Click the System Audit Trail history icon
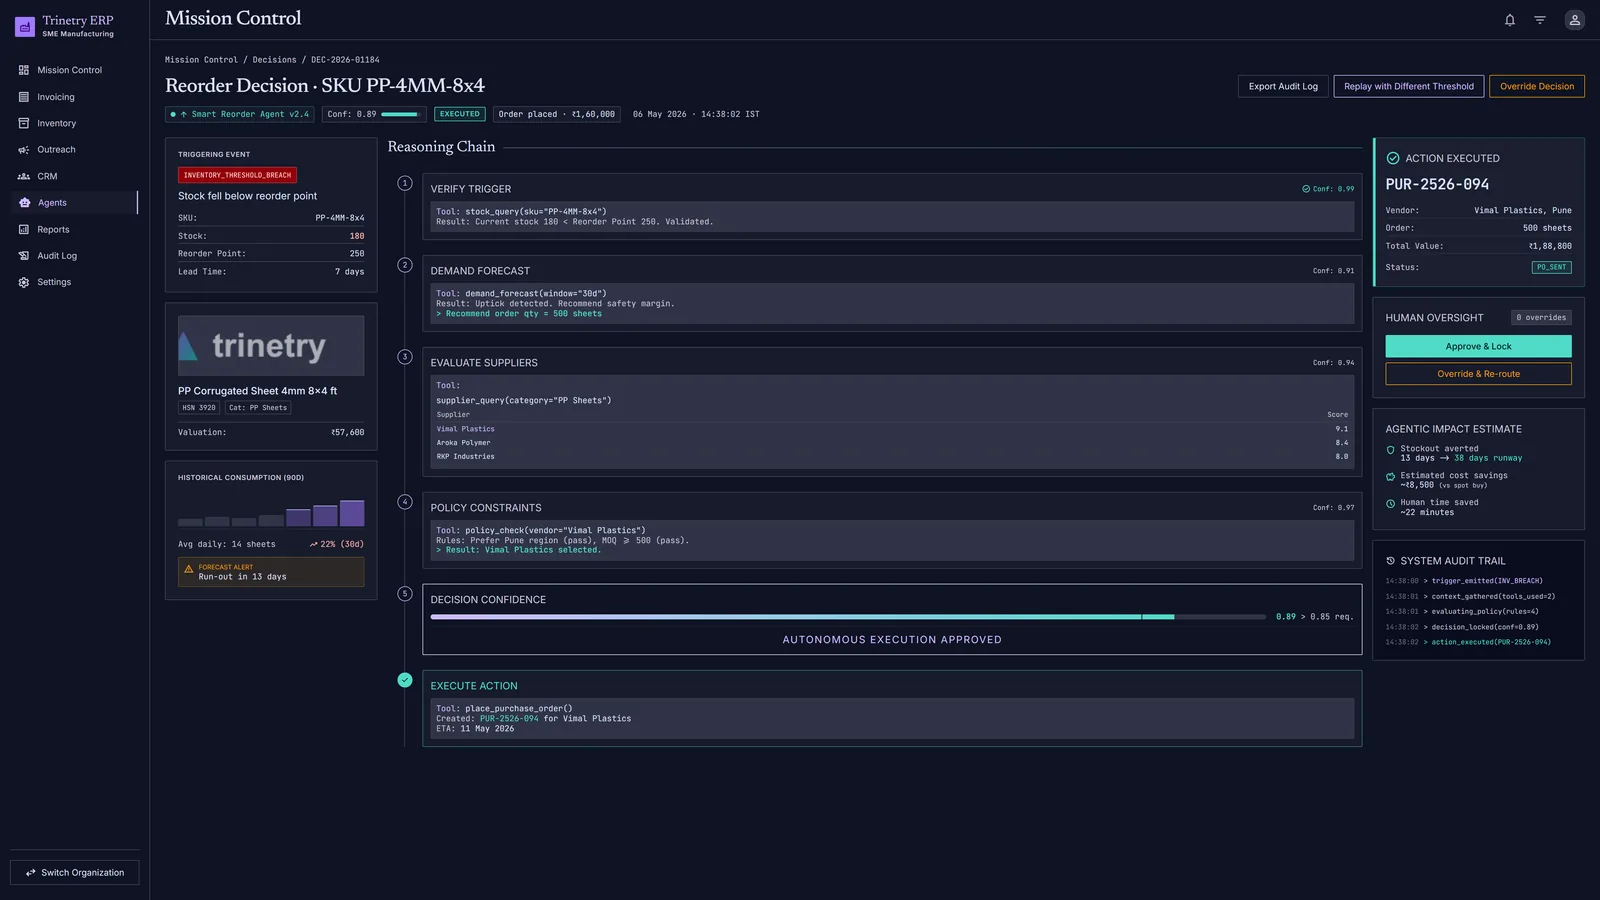This screenshot has width=1600, height=900. 1390,561
